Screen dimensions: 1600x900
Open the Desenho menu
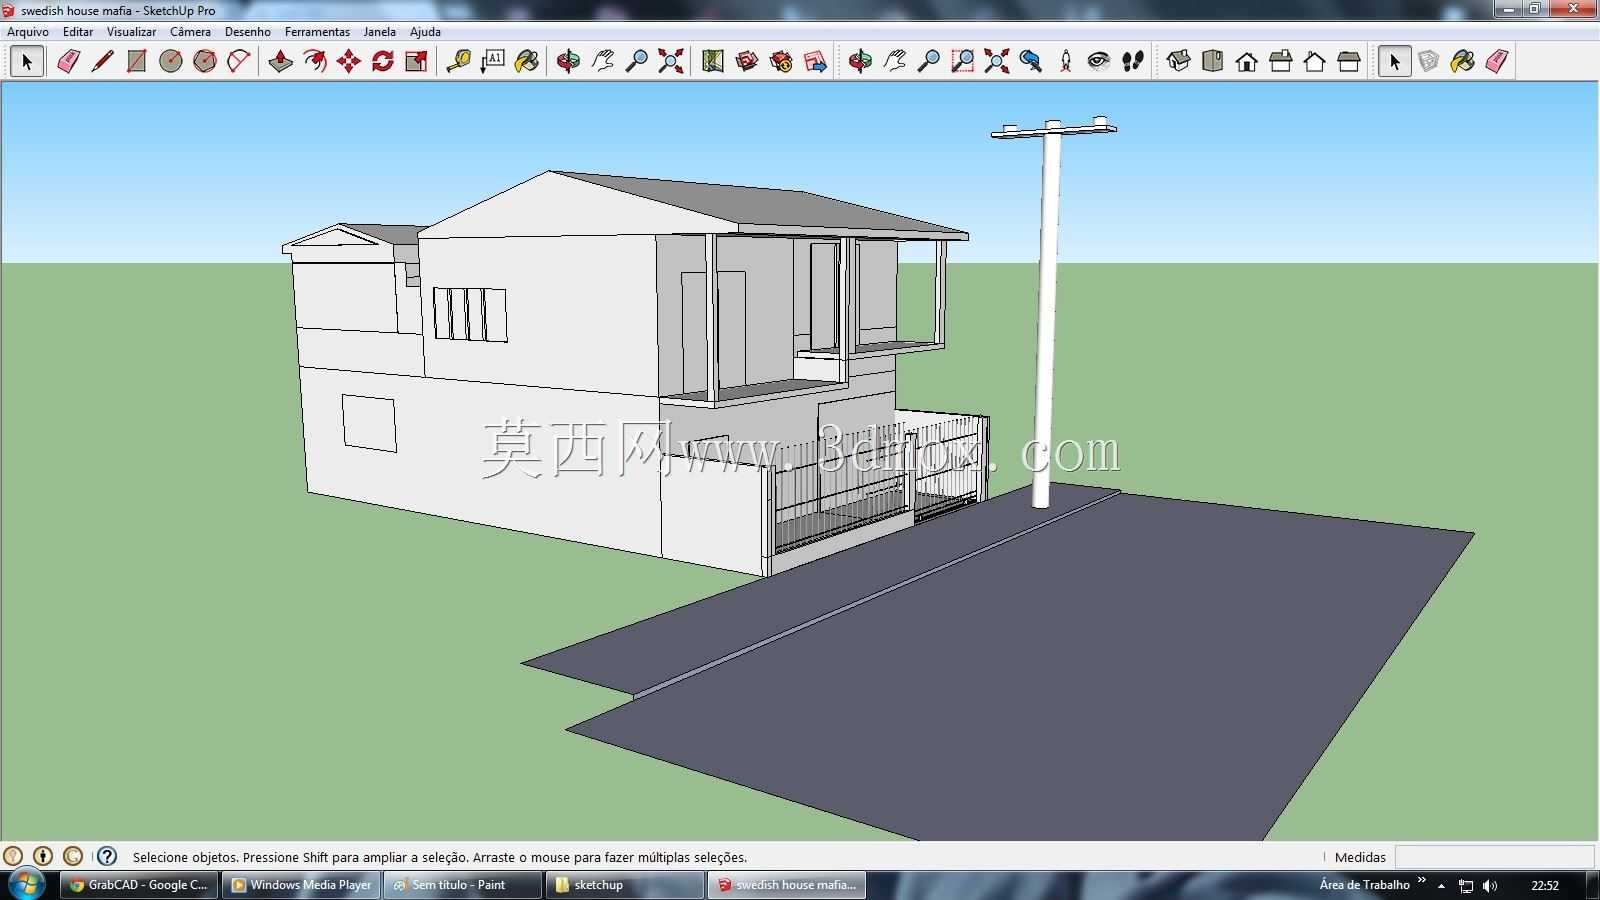[x=248, y=32]
